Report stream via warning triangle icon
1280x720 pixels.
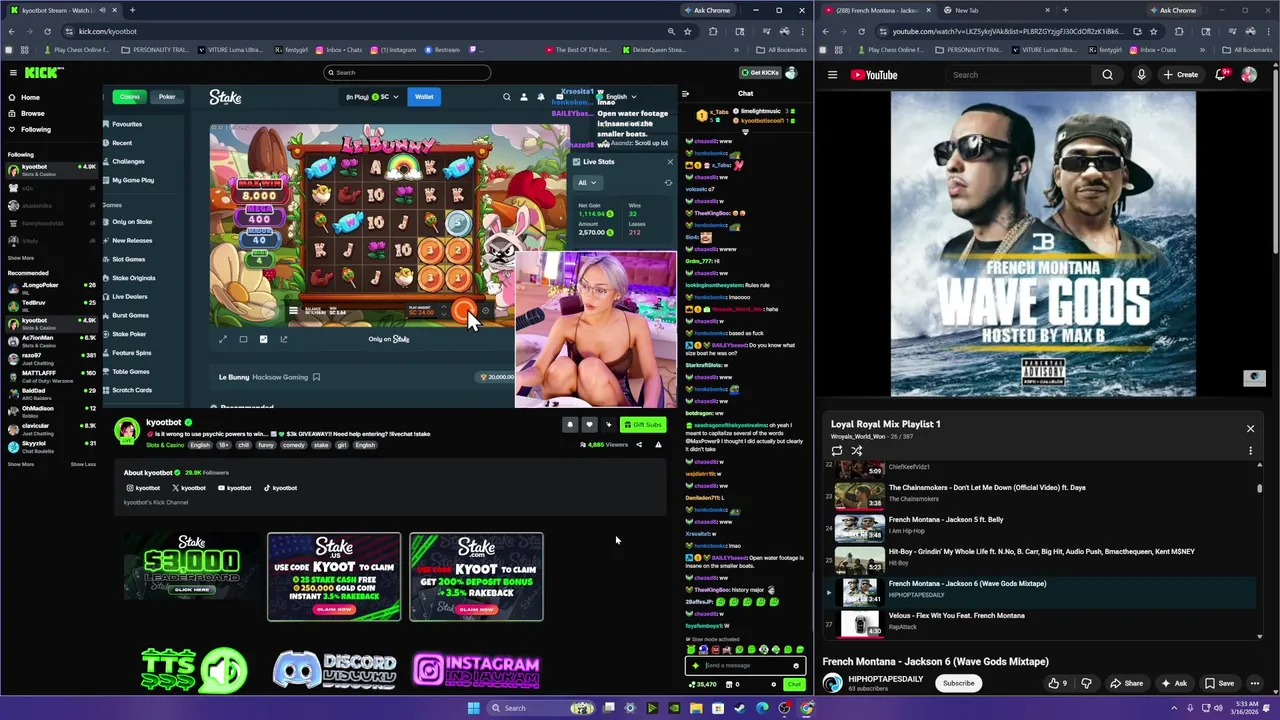tap(658, 445)
